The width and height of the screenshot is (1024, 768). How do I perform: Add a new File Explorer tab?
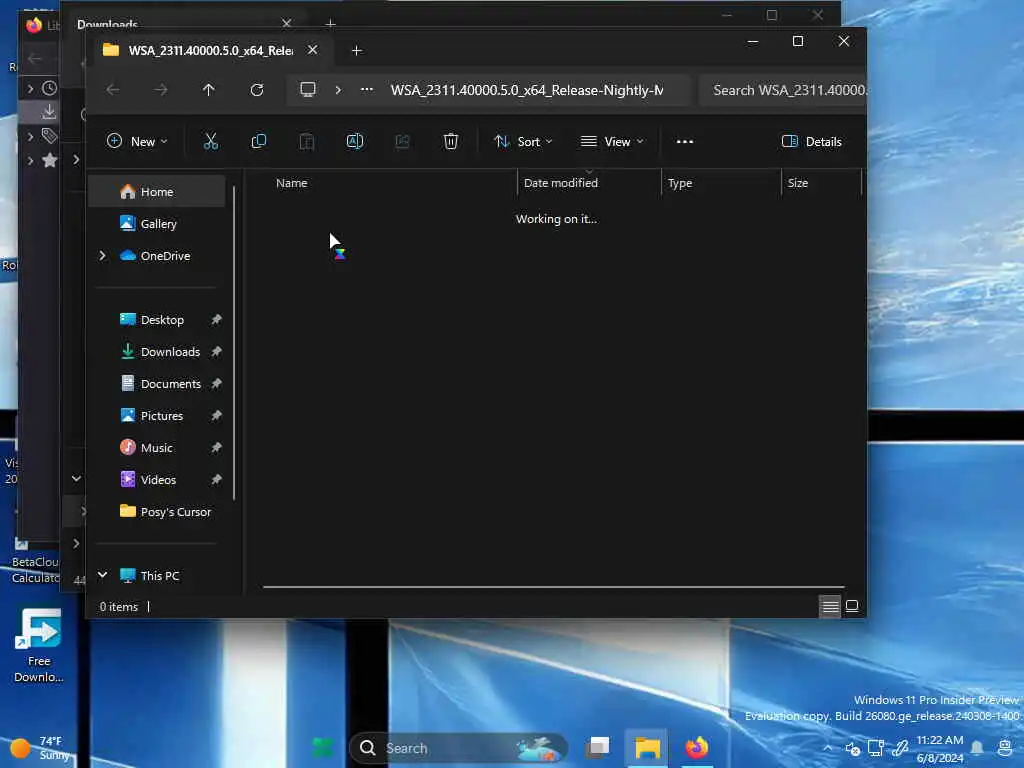click(357, 50)
